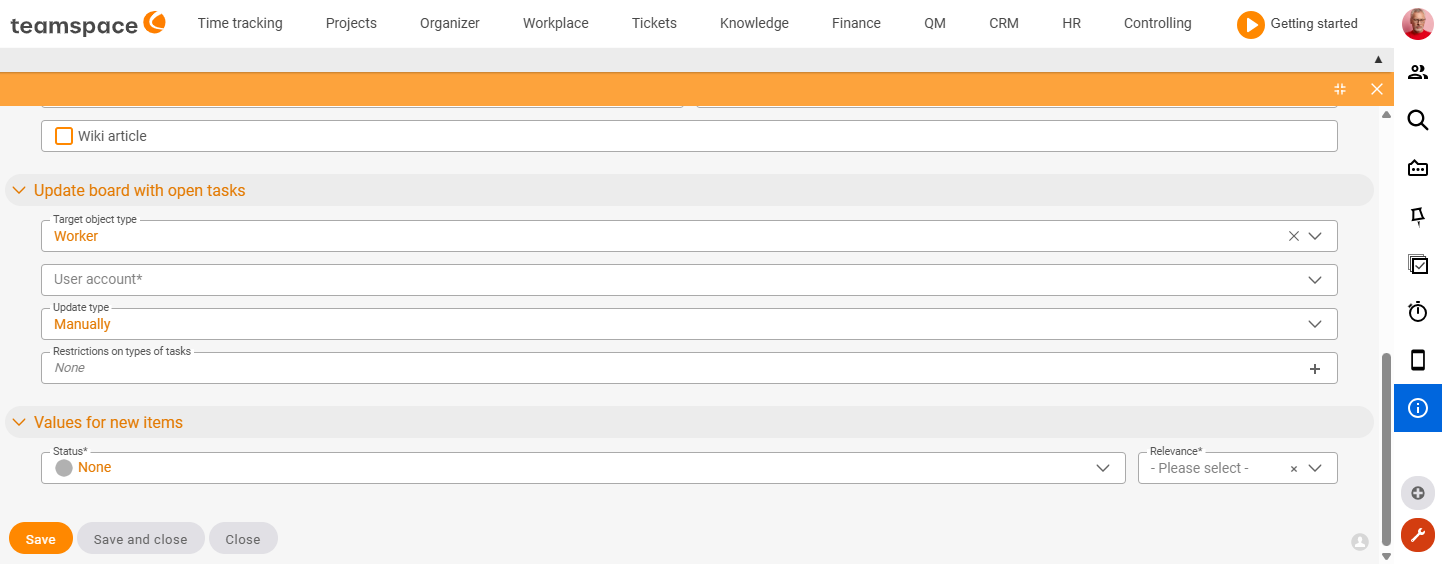Clear the Worker target object type
Screen dimensions: 1442x564
1293,236
